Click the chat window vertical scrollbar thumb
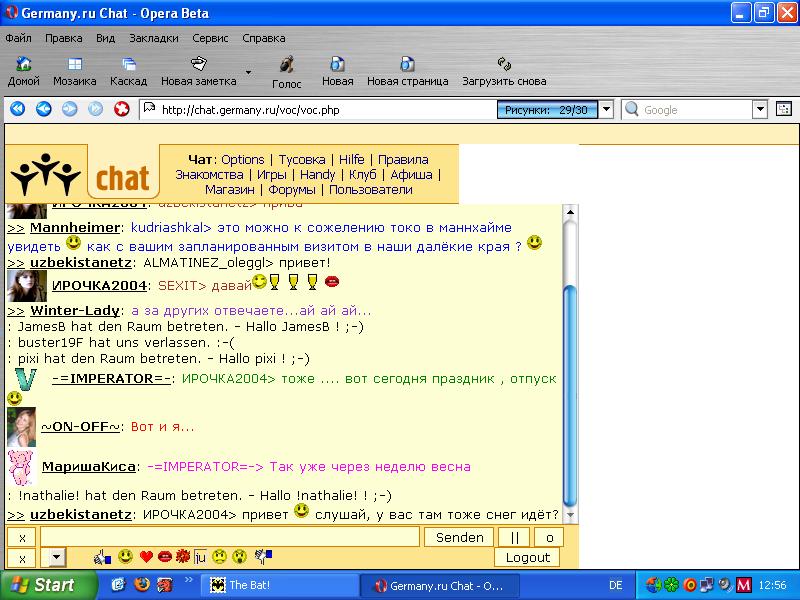 (x=570, y=395)
